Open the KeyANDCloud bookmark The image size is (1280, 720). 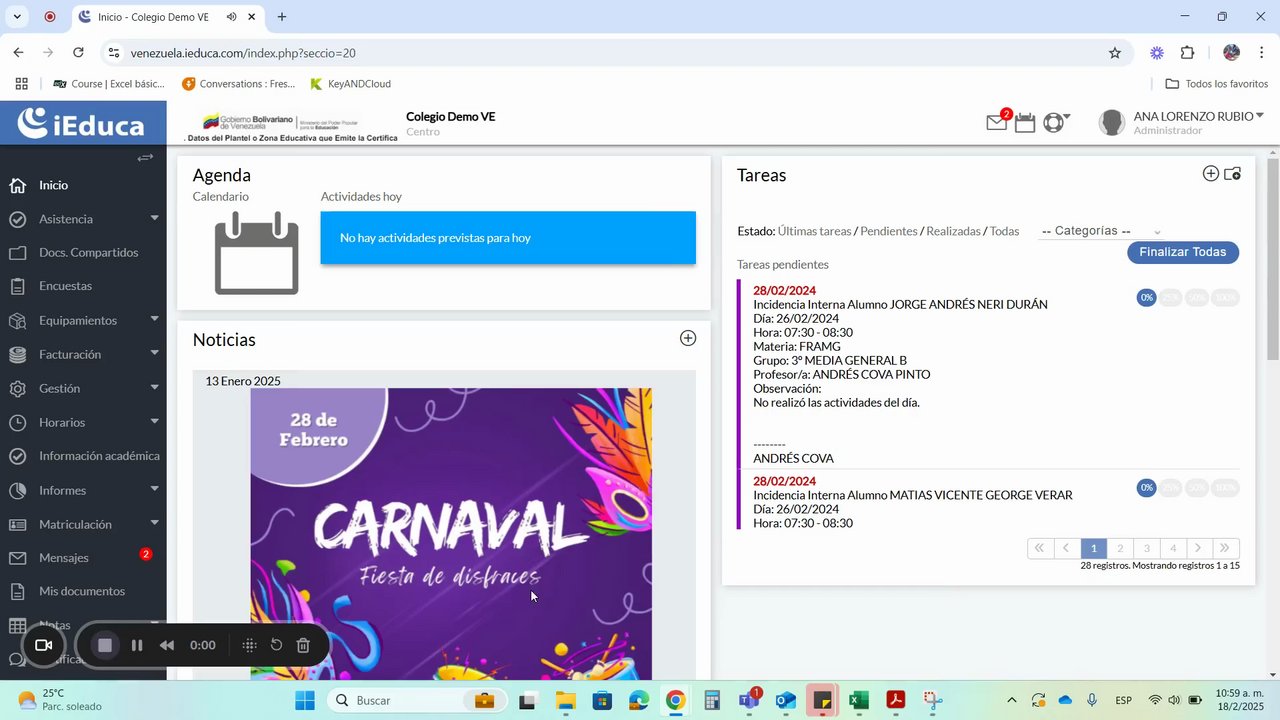coord(350,84)
